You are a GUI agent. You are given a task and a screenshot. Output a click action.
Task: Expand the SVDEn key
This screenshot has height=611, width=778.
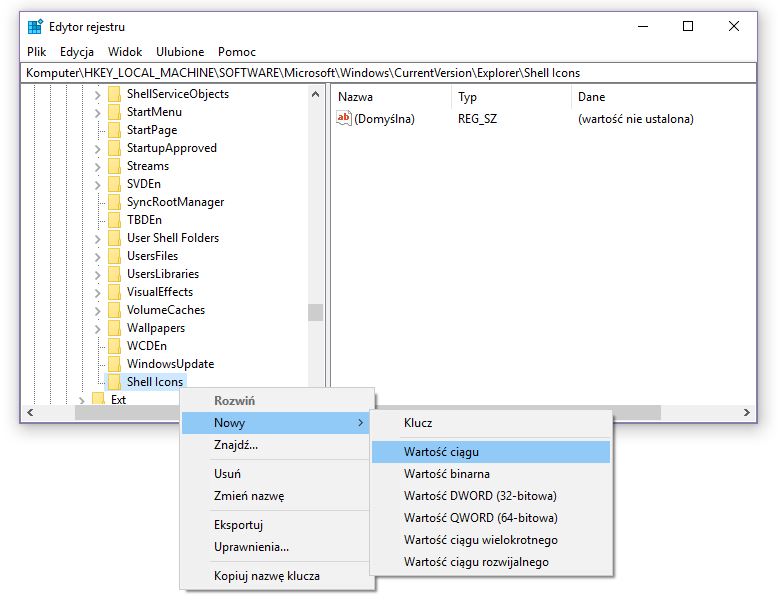97,185
